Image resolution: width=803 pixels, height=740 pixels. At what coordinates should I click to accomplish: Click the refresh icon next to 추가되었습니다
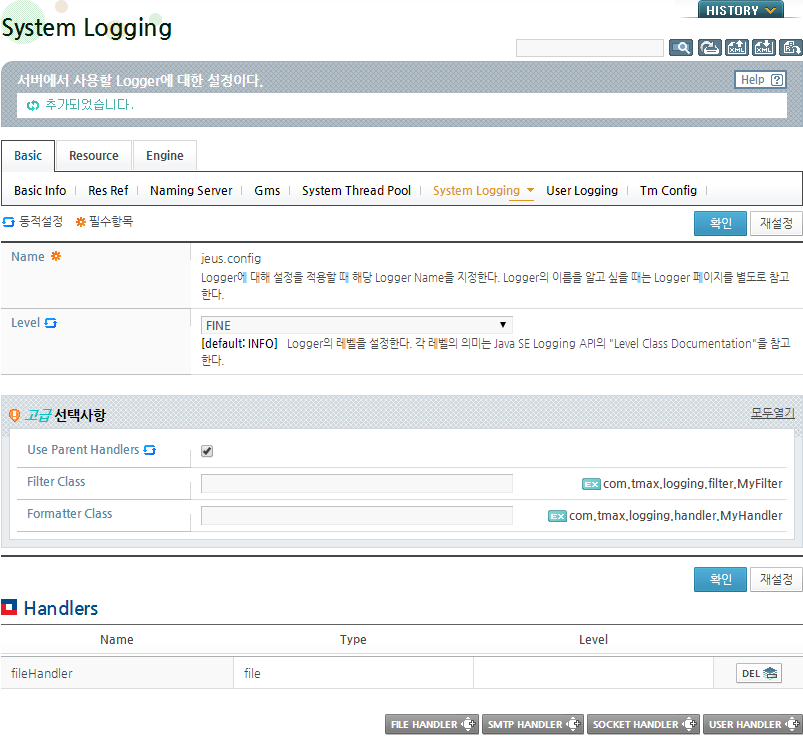point(33,105)
